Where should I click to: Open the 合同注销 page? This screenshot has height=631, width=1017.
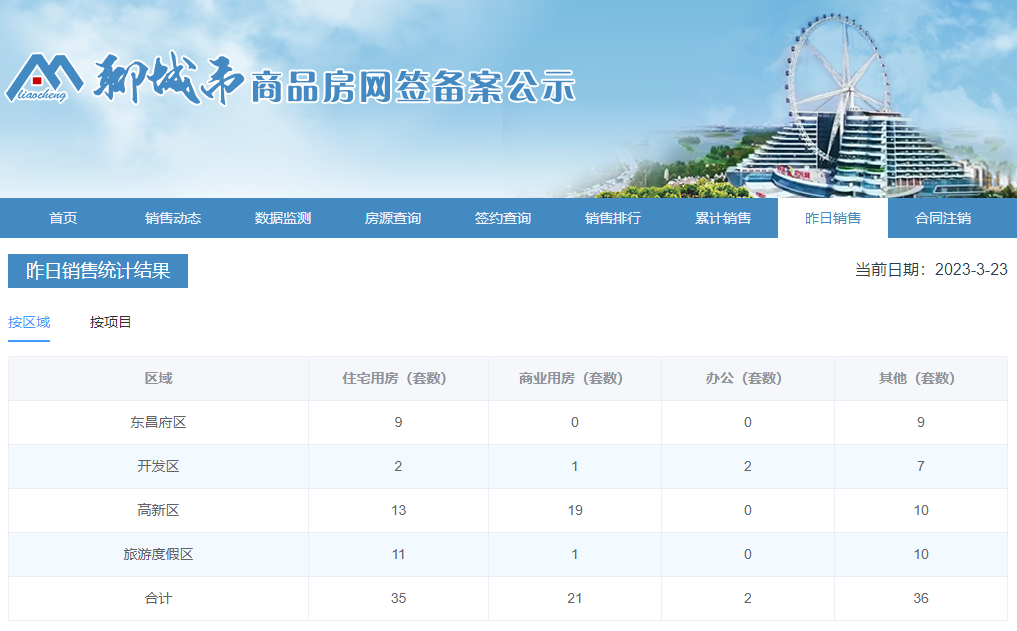point(943,218)
